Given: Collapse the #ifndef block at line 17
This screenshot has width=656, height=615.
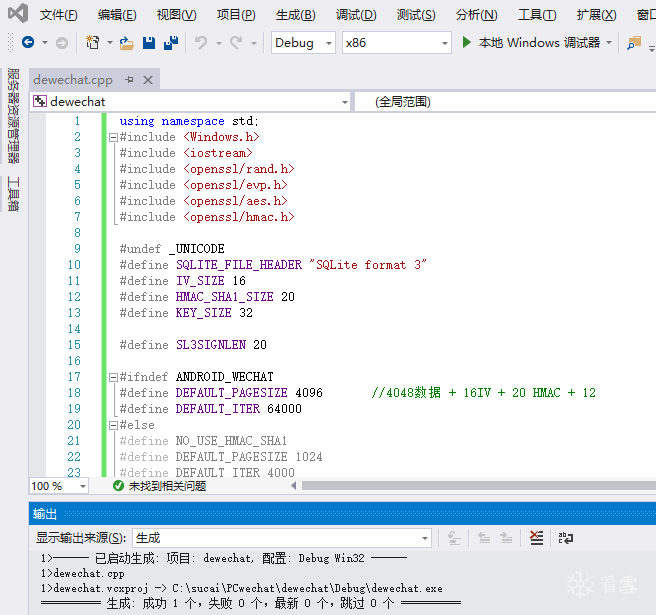Looking at the screenshot, I should [113, 377].
